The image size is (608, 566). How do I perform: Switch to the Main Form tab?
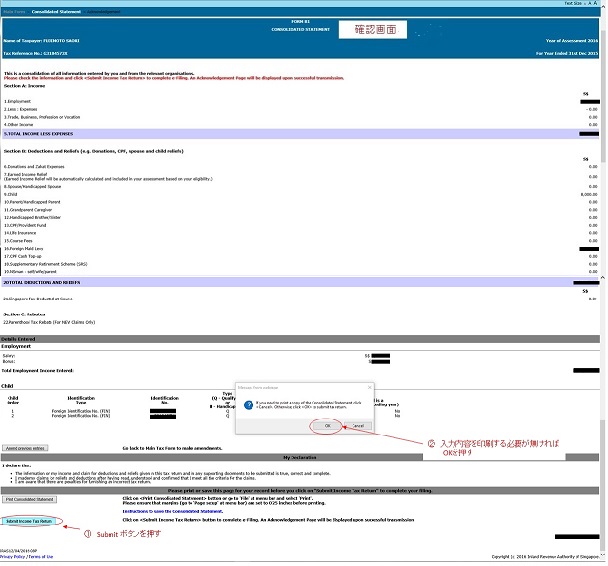tap(14, 12)
